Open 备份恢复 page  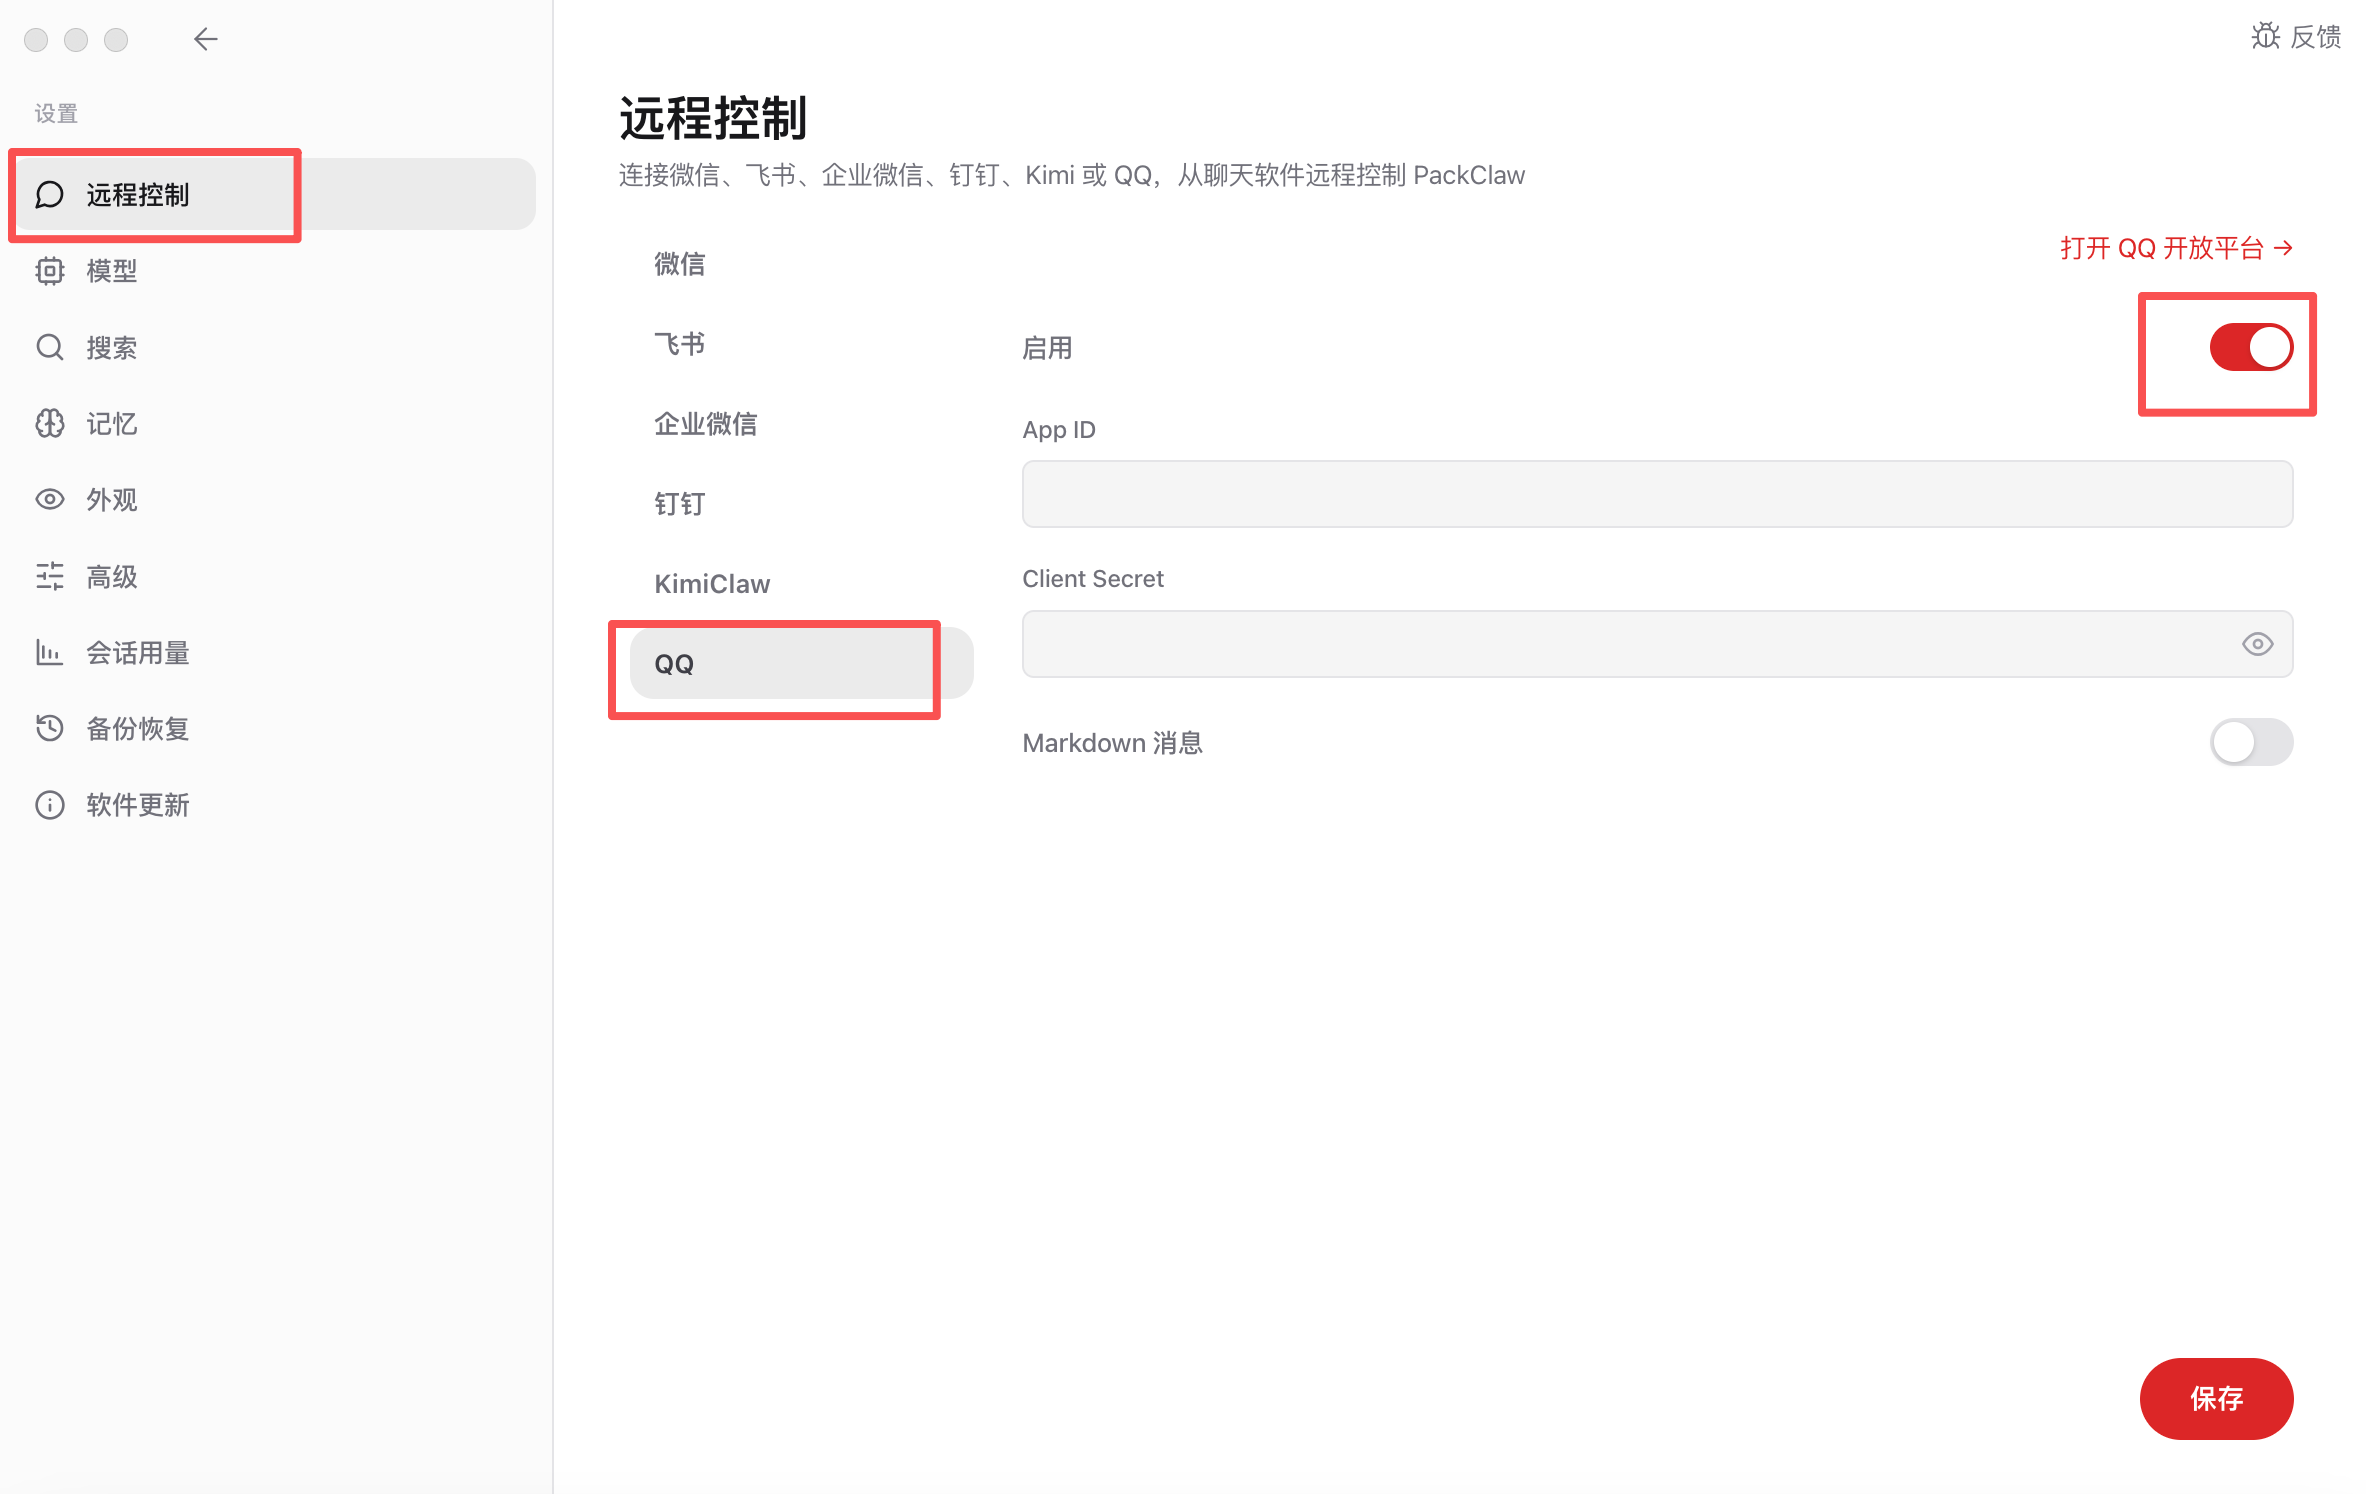[x=276, y=728]
